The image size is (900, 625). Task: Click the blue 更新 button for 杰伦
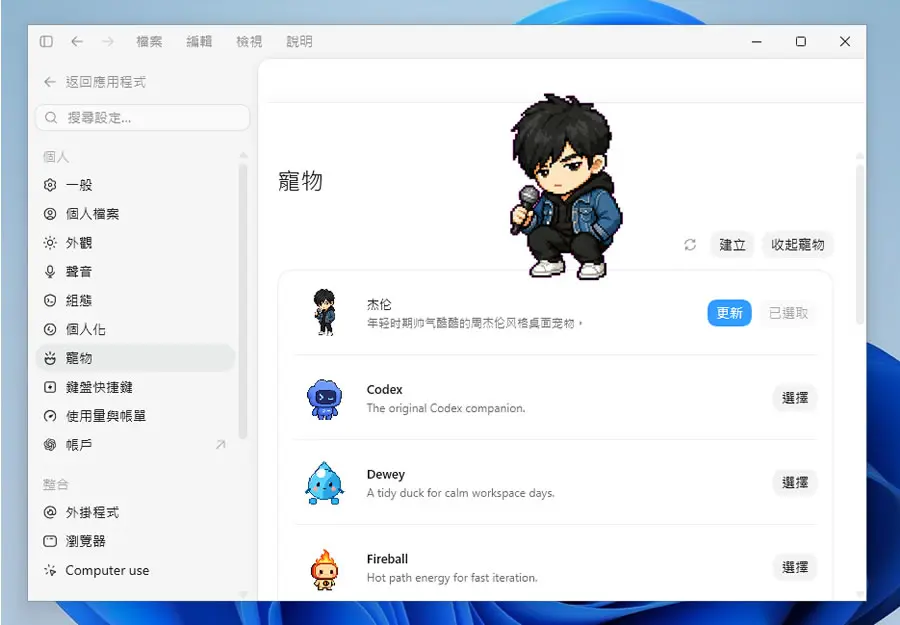730,313
